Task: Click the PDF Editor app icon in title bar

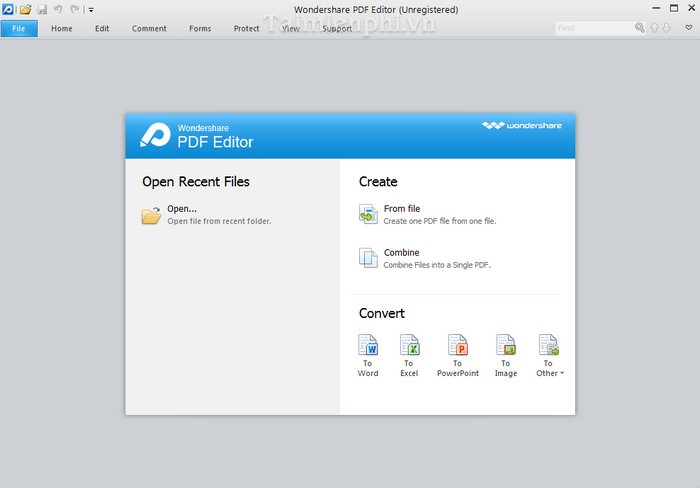Action: click(8, 9)
